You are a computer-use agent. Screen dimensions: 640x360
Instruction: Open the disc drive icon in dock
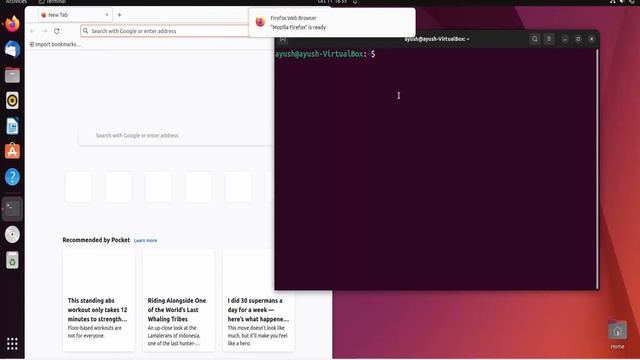pyautogui.click(x=12, y=235)
